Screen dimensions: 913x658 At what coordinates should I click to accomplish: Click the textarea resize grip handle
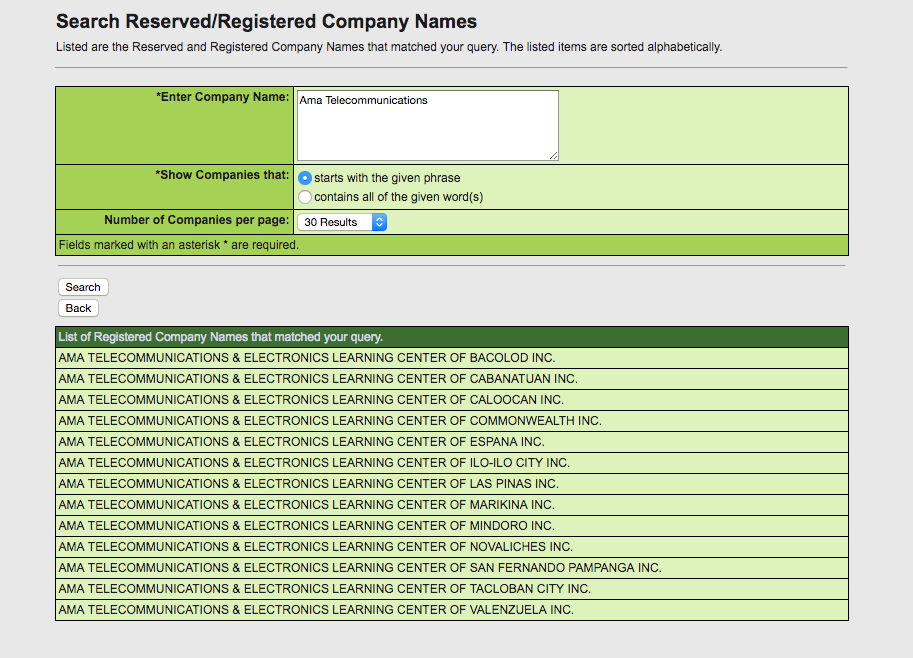click(x=554, y=155)
